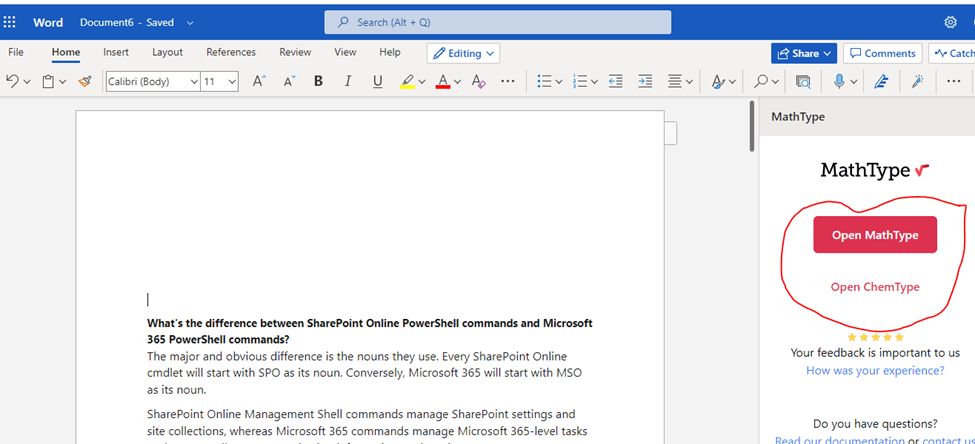
Task: Open the Help tab
Action: click(x=390, y=52)
